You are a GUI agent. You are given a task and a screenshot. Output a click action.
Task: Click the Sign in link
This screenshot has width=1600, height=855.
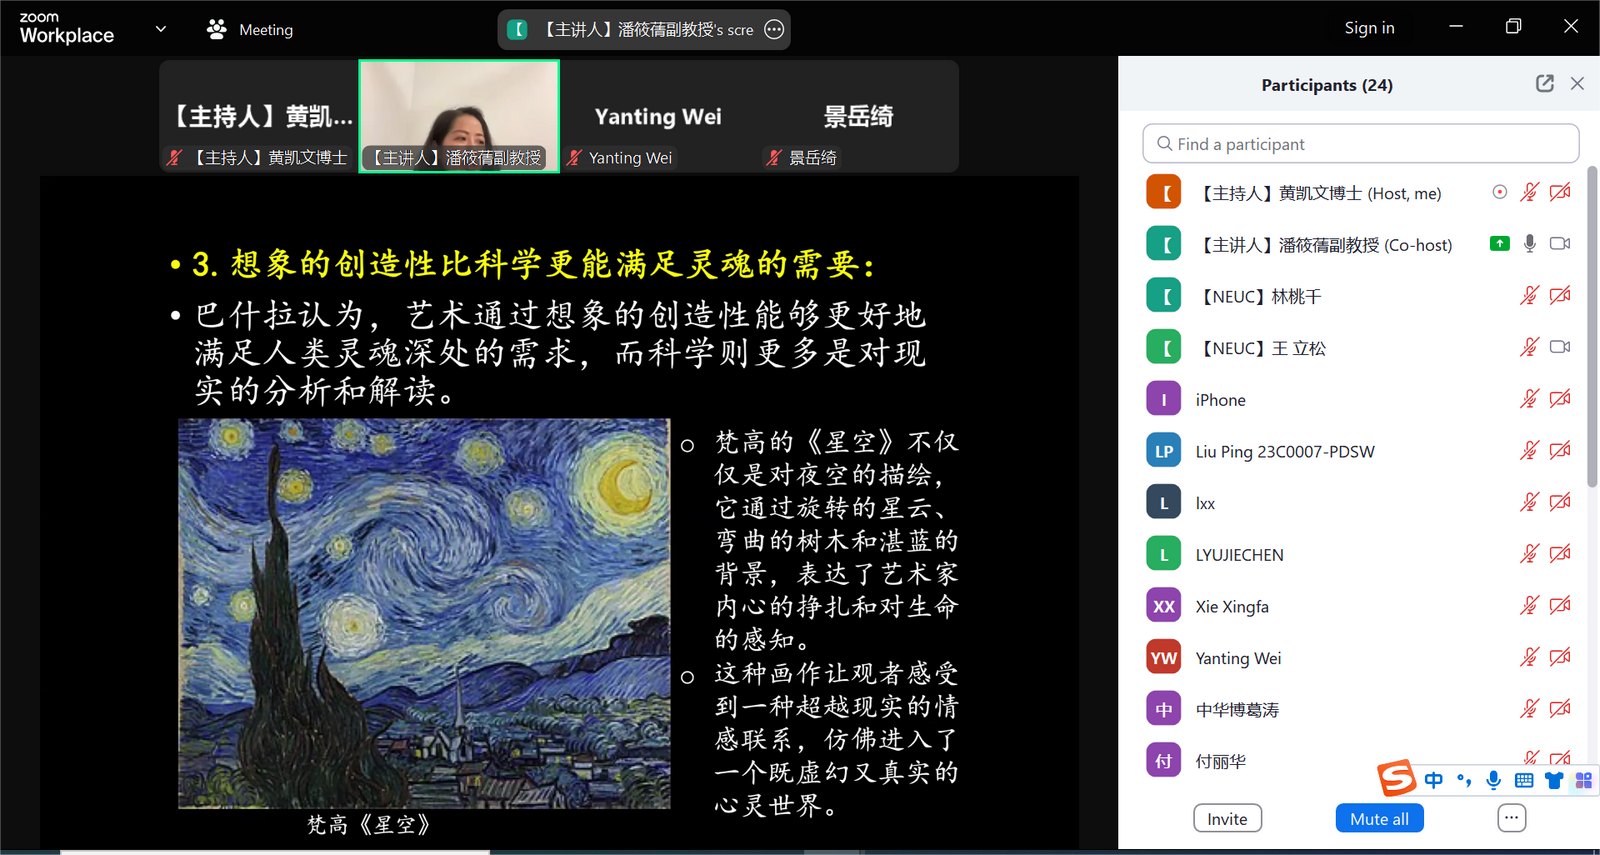pyautogui.click(x=1369, y=28)
